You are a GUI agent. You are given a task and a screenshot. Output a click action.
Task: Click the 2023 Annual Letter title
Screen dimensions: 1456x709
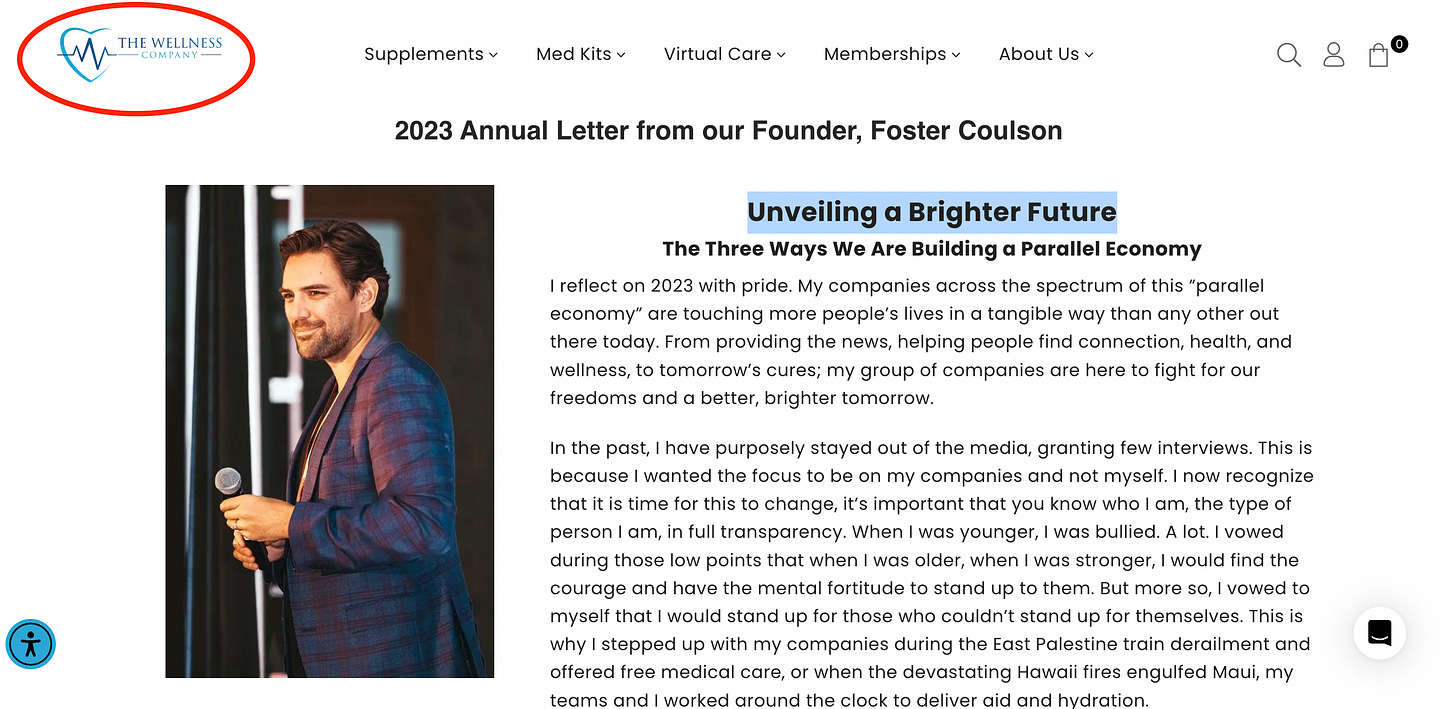click(728, 131)
